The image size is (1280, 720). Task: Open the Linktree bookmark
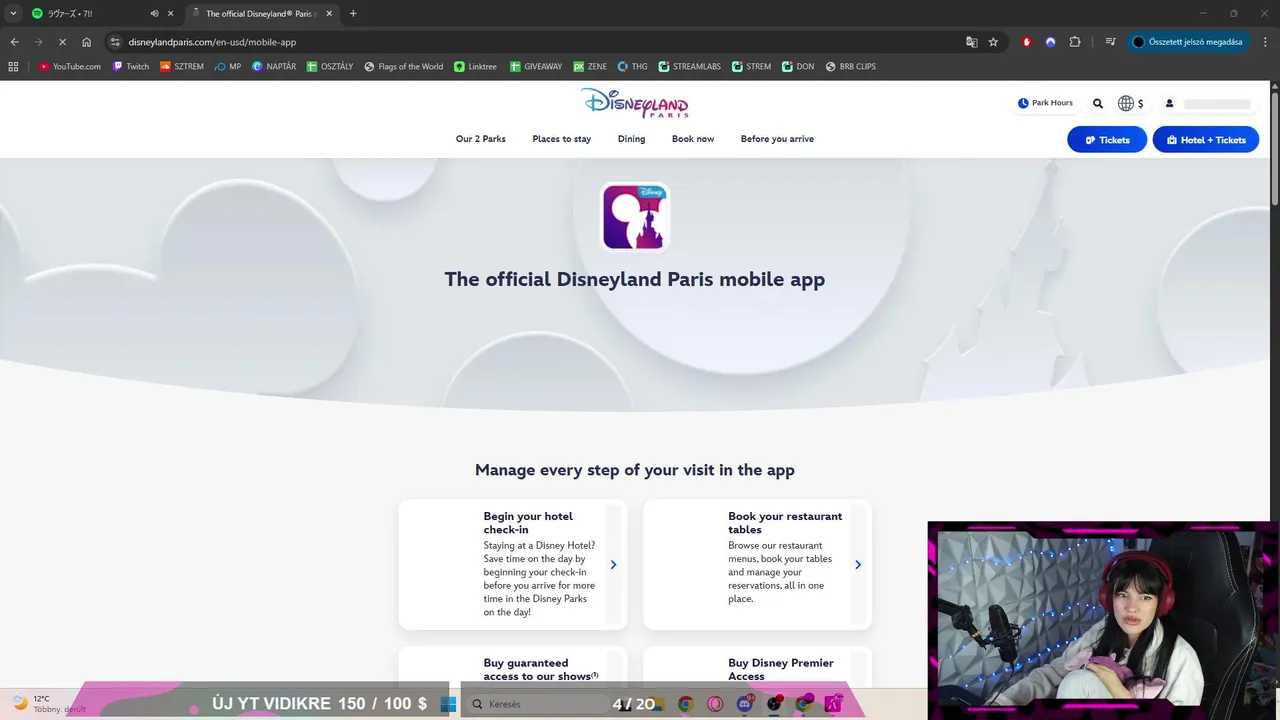coord(475,66)
